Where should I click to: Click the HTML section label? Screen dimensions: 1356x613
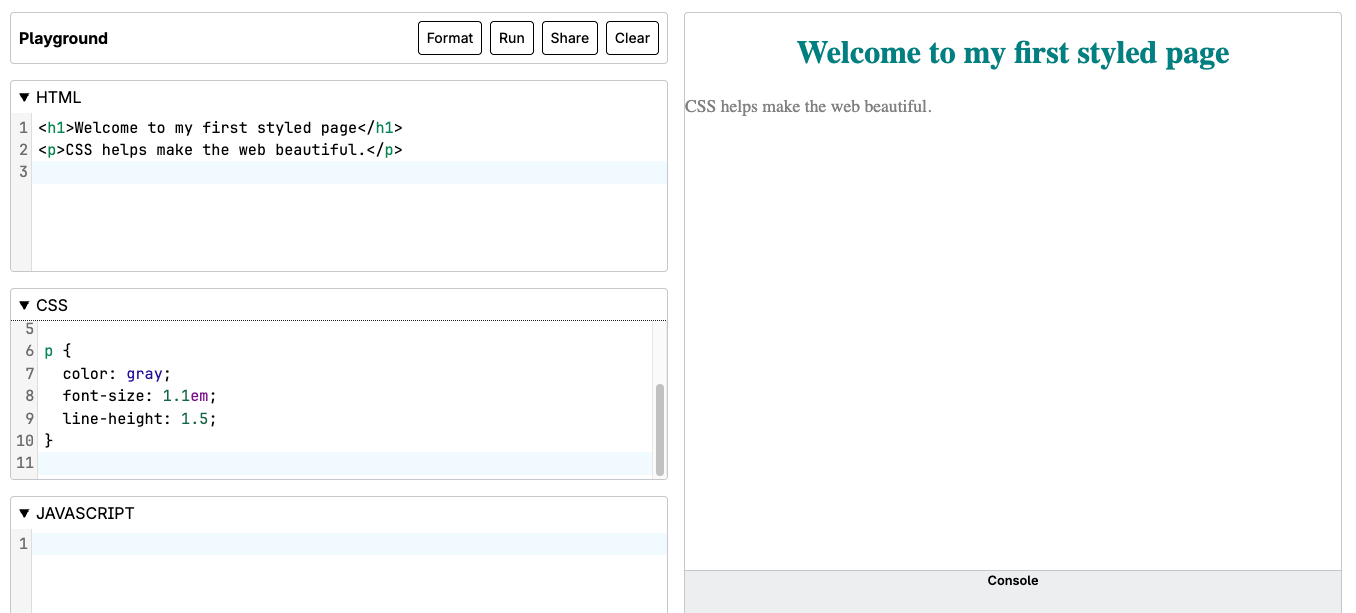click(x=59, y=98)
